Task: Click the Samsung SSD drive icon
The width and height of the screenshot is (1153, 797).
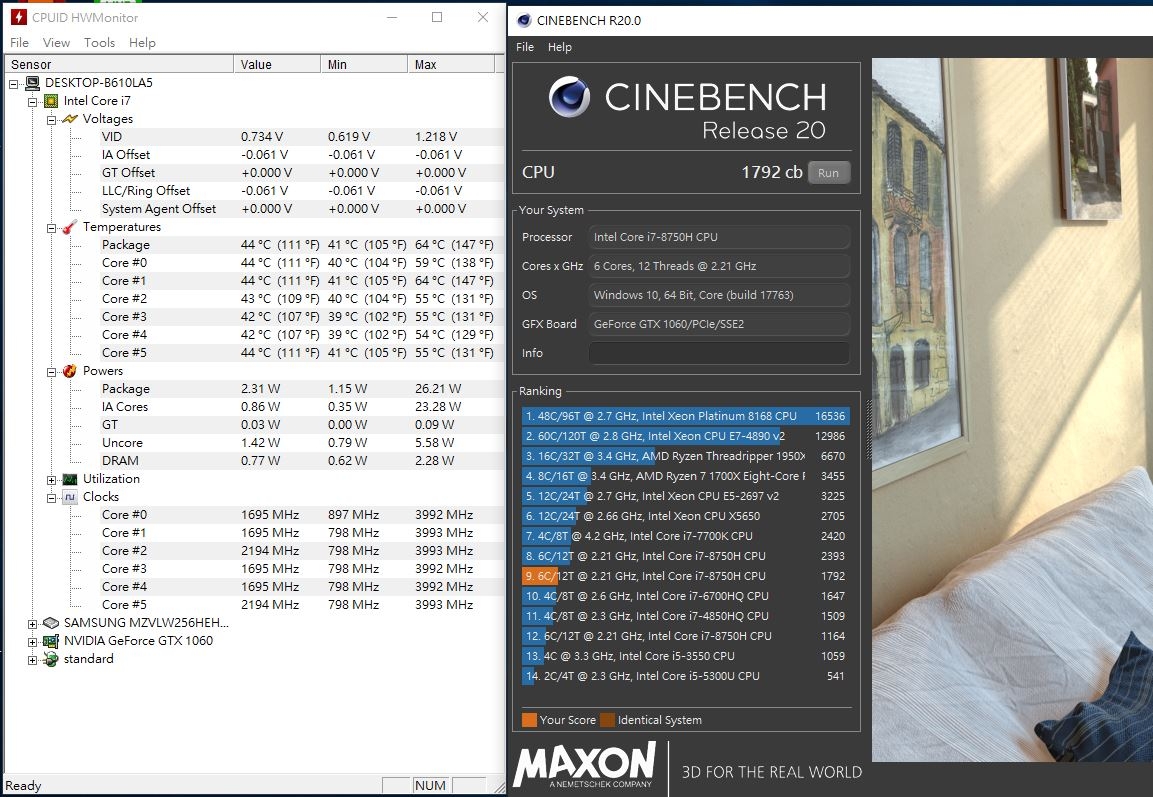Action: coord(51,623)
